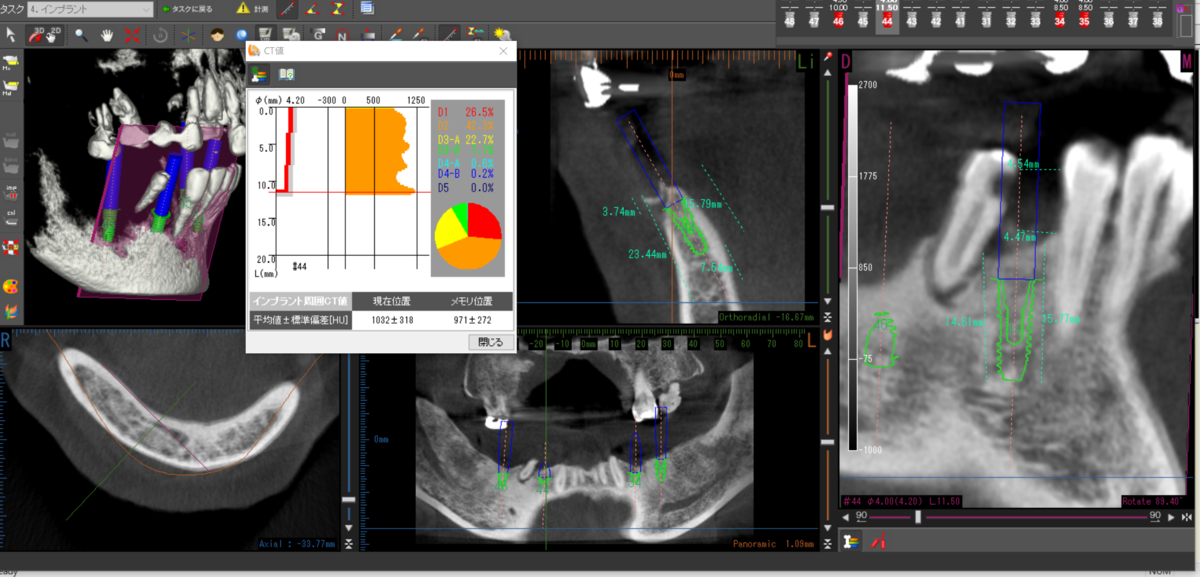Click the colored 3D axis icon
This screenshot has height=577, width=1200.
coord(186,34)
